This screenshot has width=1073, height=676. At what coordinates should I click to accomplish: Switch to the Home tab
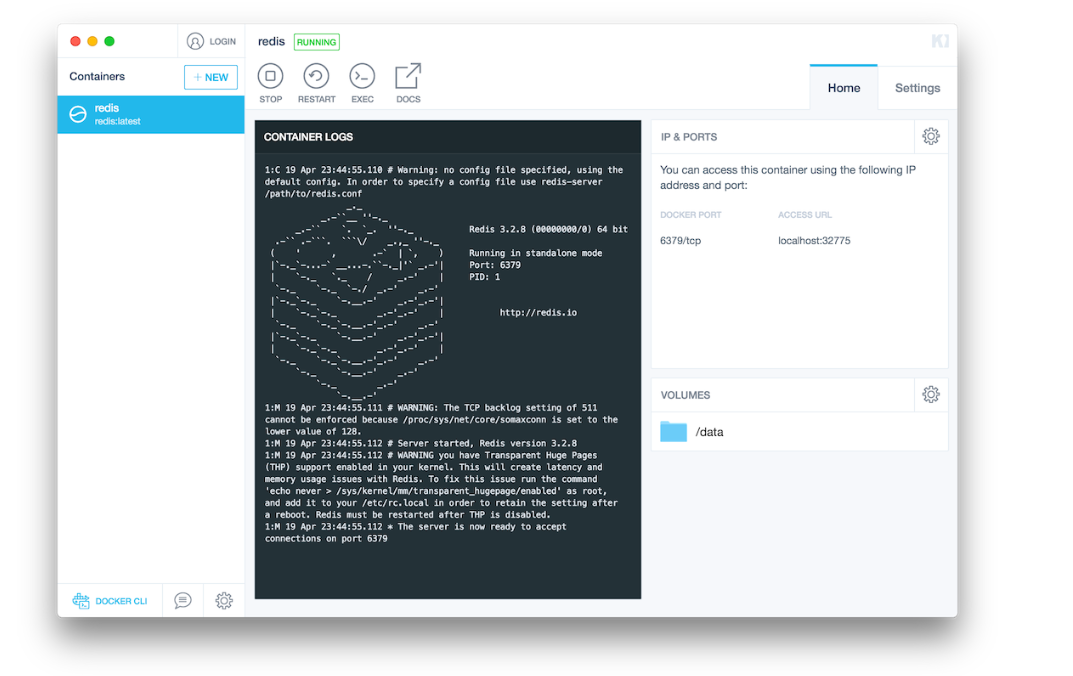click(x=844, y=88)
